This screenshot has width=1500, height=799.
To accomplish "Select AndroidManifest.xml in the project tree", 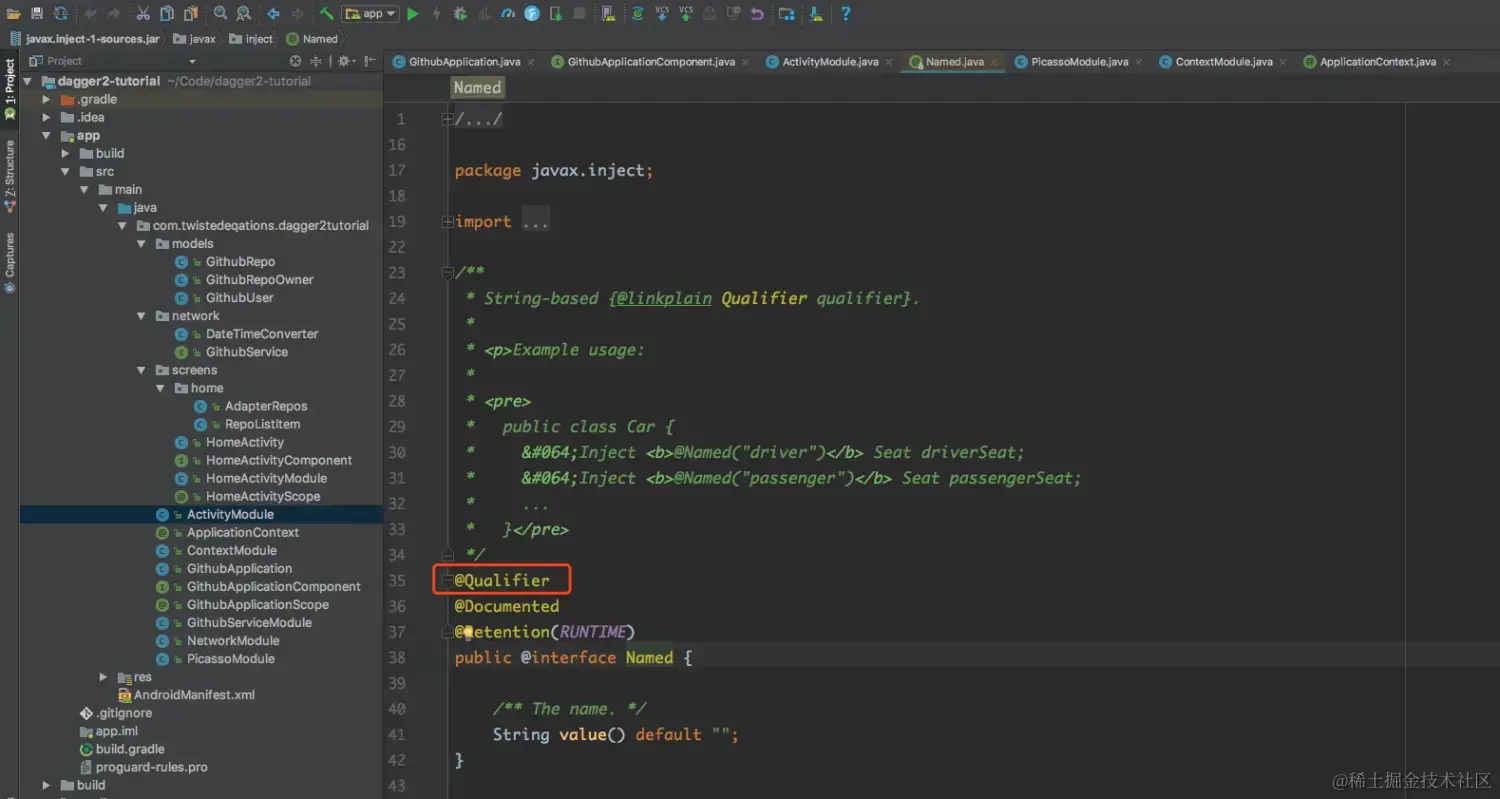I will pos(194,695).
